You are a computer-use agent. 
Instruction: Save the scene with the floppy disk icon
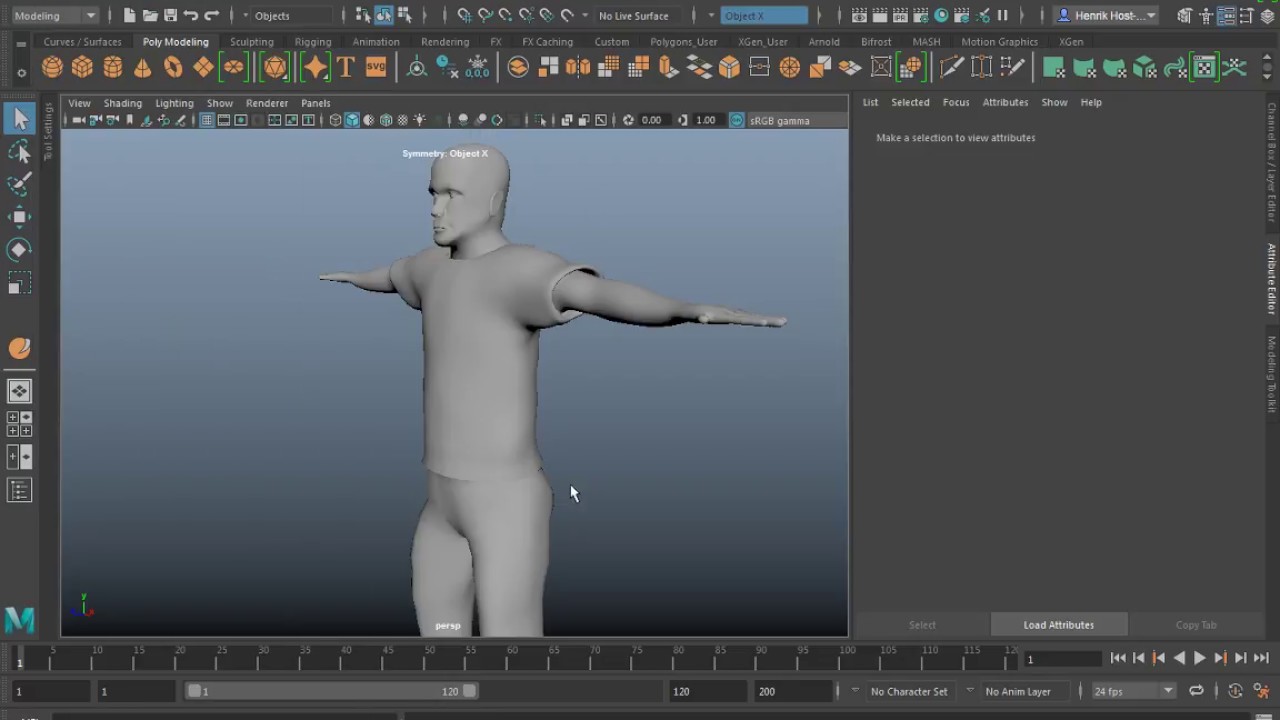pos(170,16)
